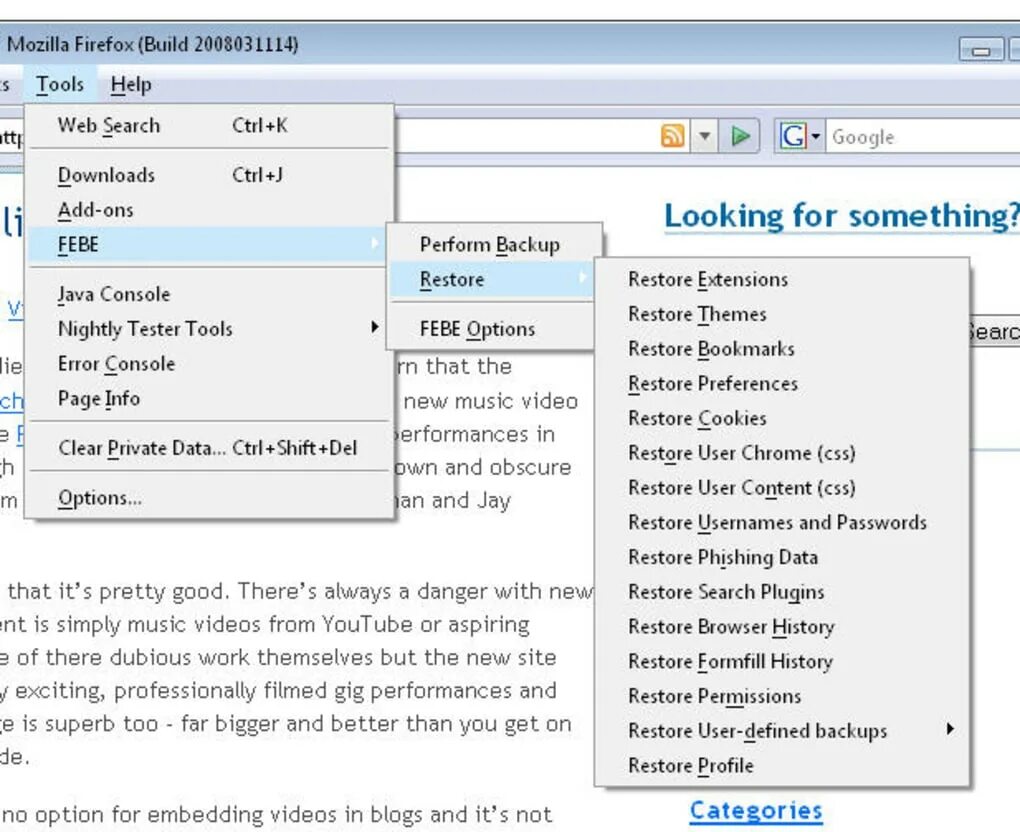Open the address bar history dropdown arrow
The width and height of the screenshot is (1020, 832).
coord(705,137)
